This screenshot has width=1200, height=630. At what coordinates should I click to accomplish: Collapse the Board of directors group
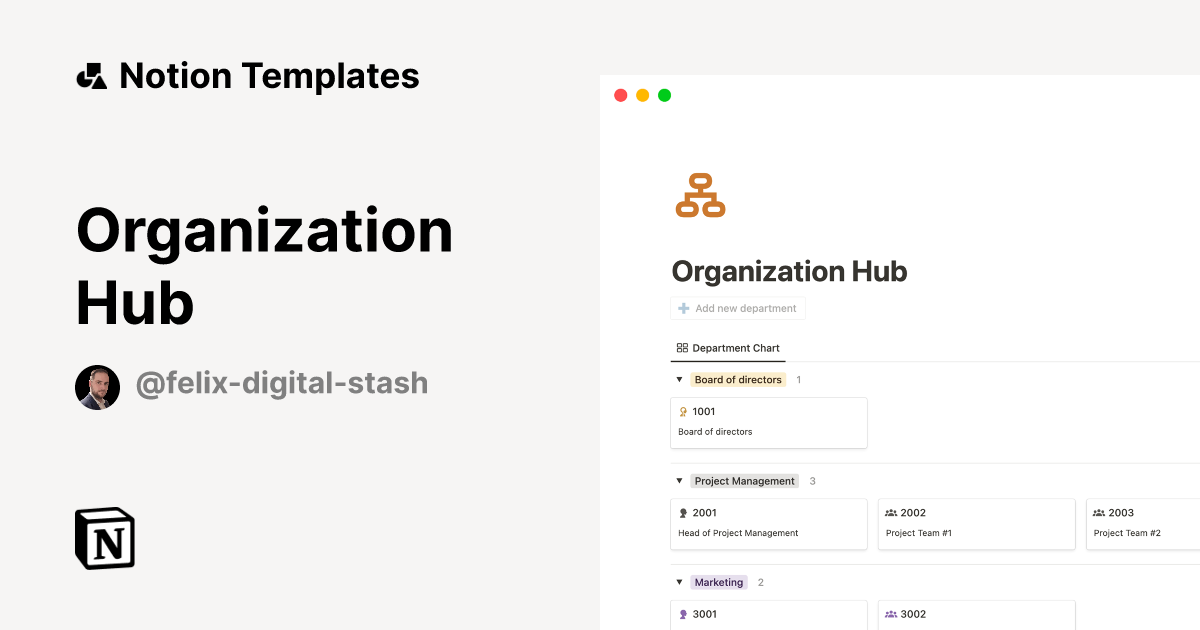(678, 379)
